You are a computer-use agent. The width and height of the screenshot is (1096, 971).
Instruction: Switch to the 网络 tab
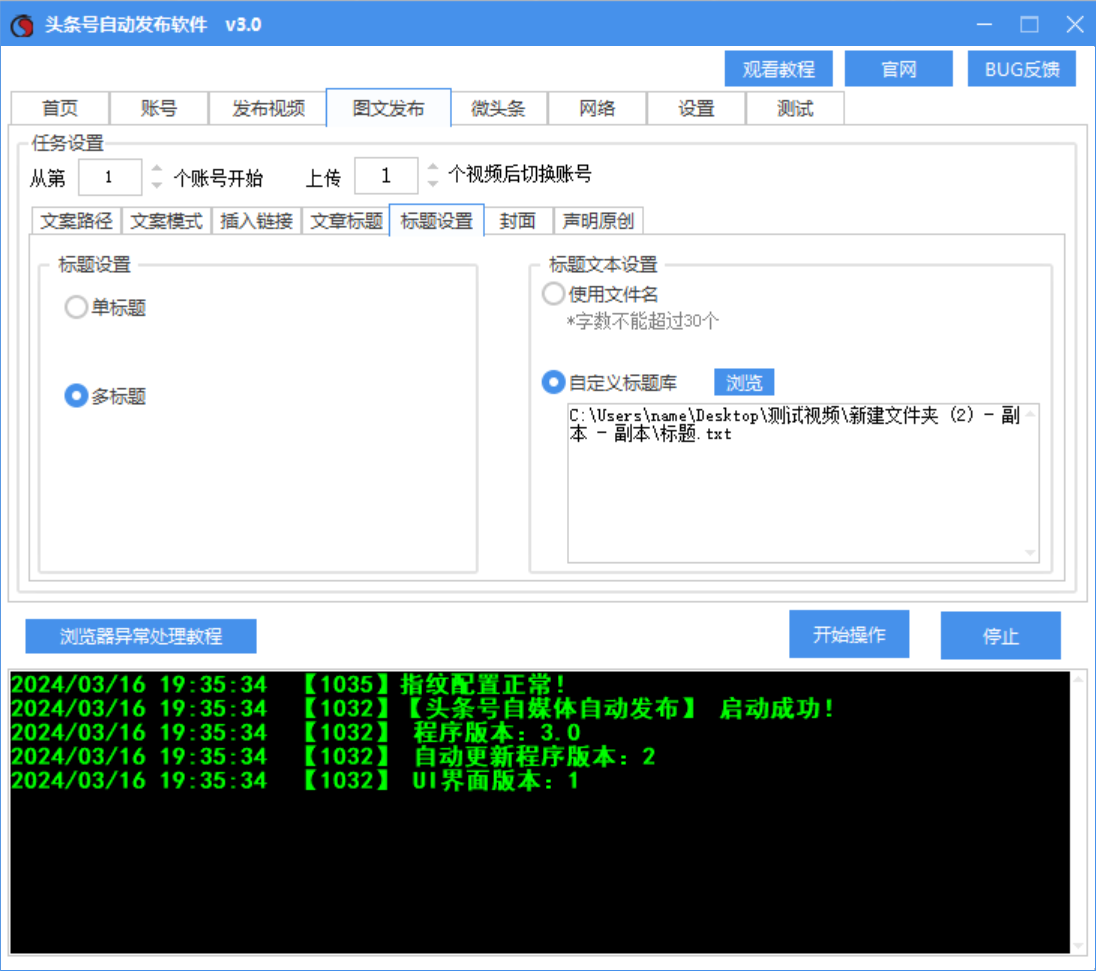click(597, 108)
